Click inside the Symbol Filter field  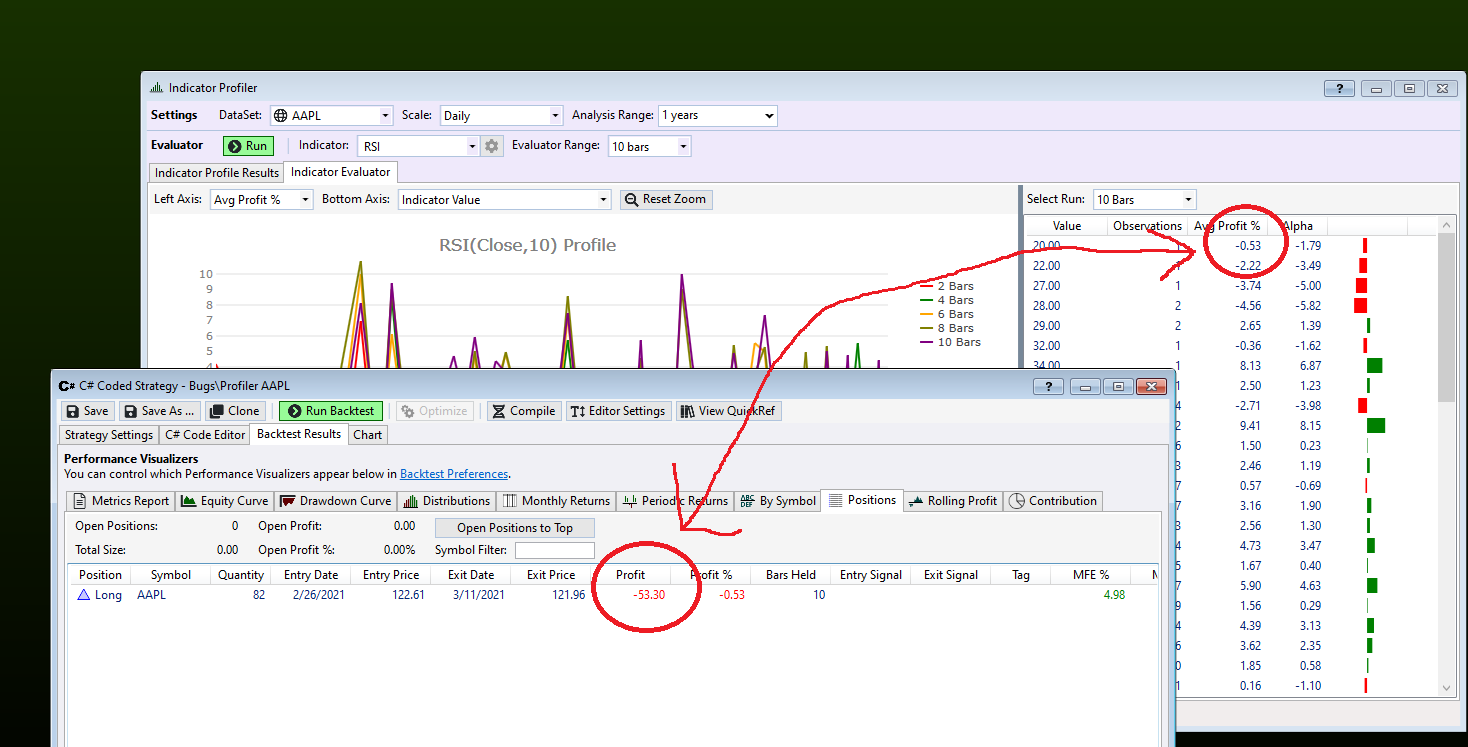pyautogui.click(x=554, y=549)
